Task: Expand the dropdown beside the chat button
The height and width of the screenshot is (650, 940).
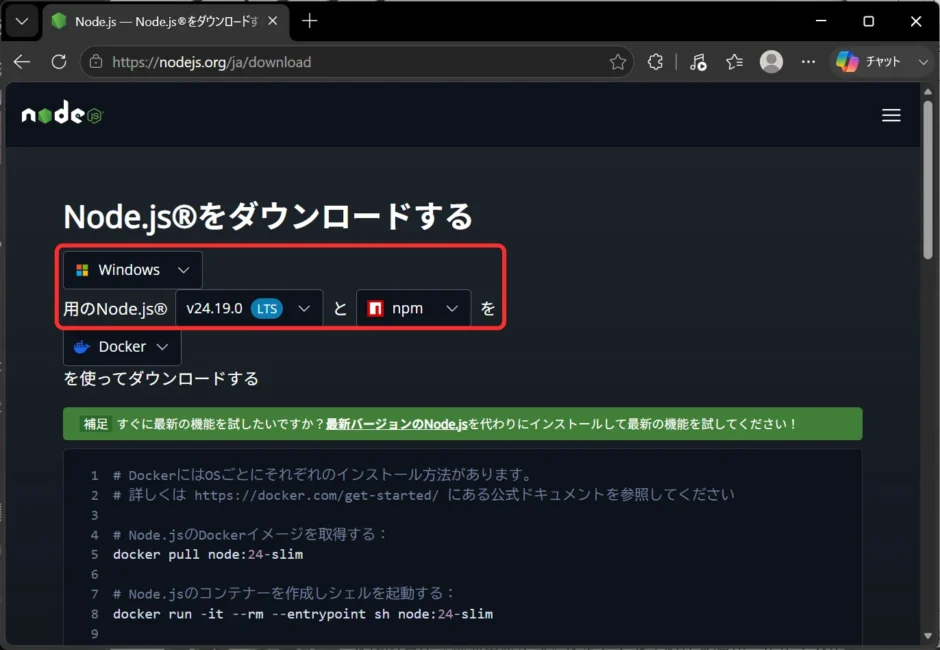Action: 923,62
